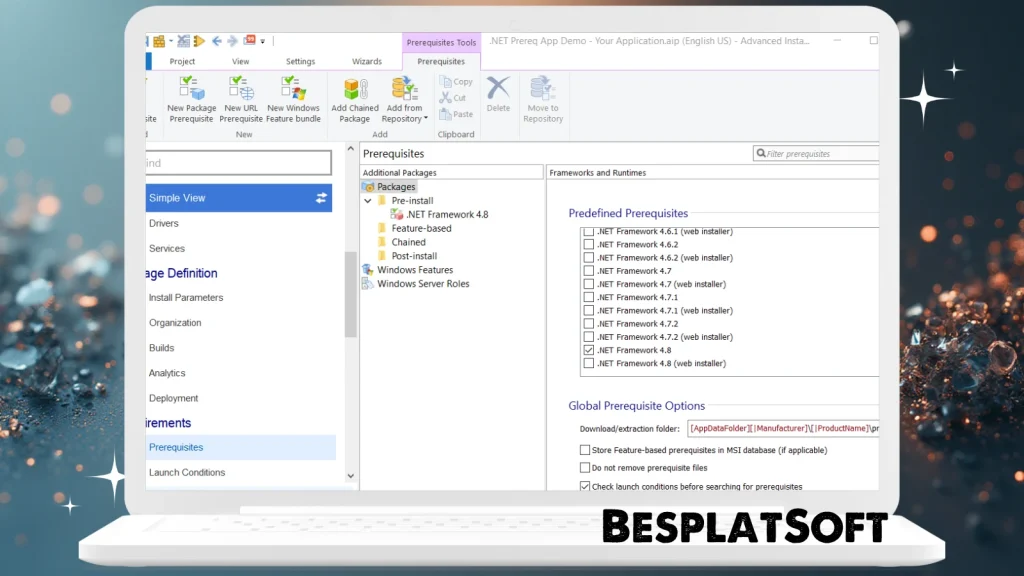Click the Add Chained Package icon

(355, 89)
